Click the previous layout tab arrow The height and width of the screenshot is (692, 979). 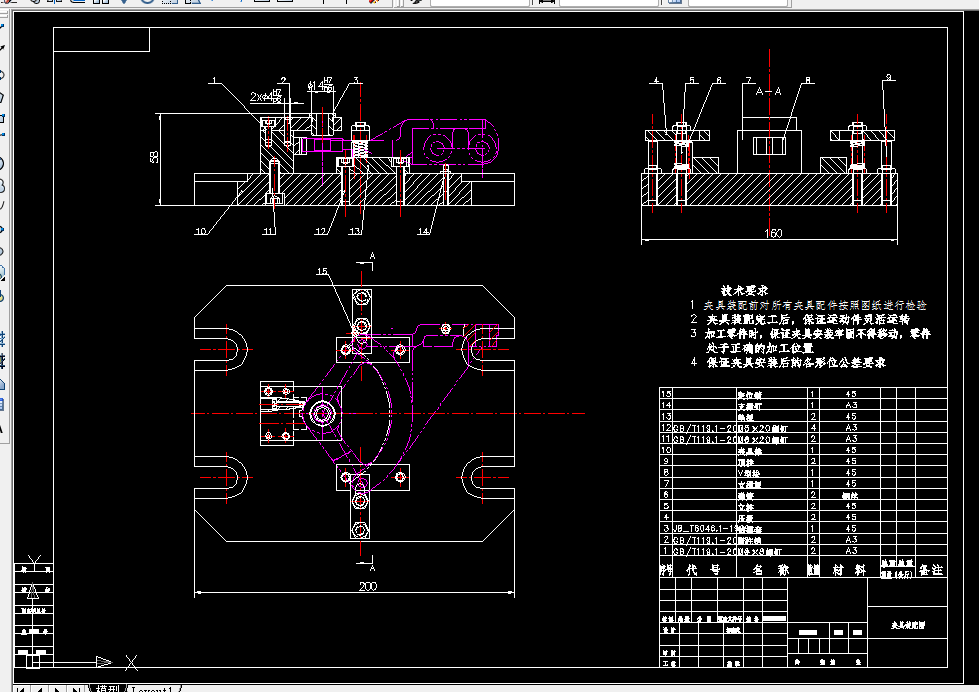(x=39, y=689)
